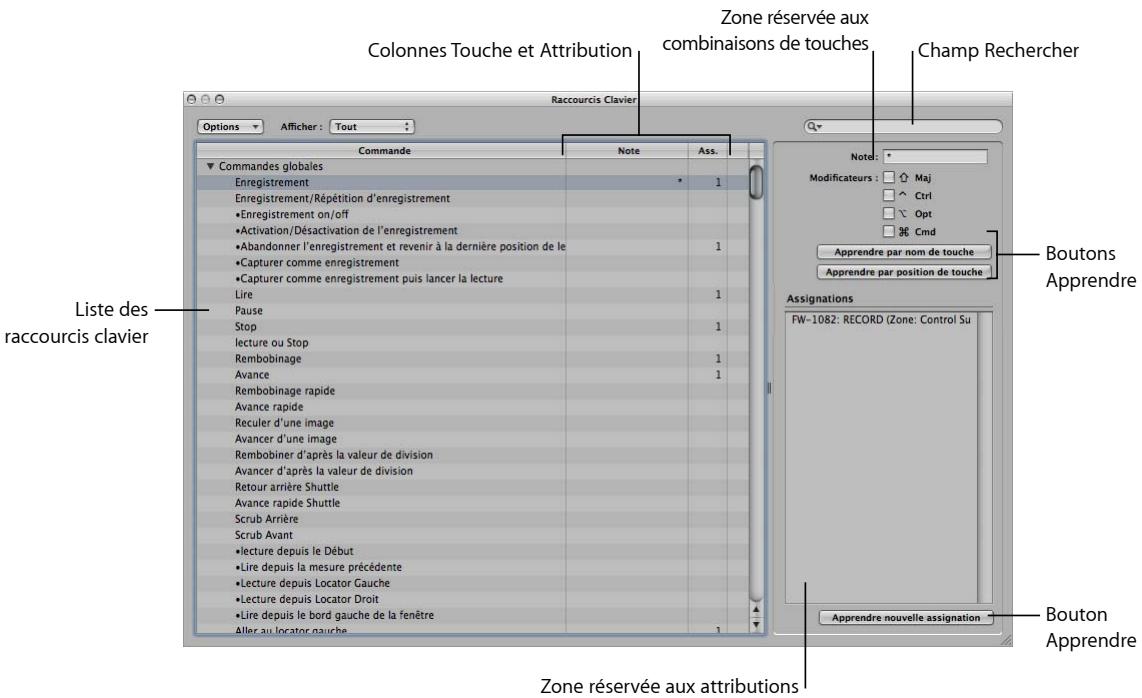This screenshot has height=698, width=1142.
Task: Select •Lecture depuis Locator Gauche row
Action: click(x=472, y=584)
